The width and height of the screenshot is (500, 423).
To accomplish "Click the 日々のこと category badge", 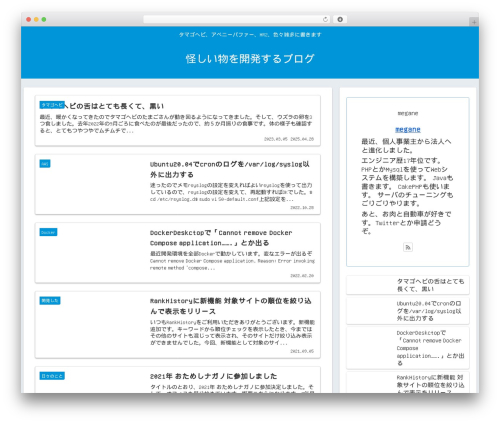I will tap(52, 376).
